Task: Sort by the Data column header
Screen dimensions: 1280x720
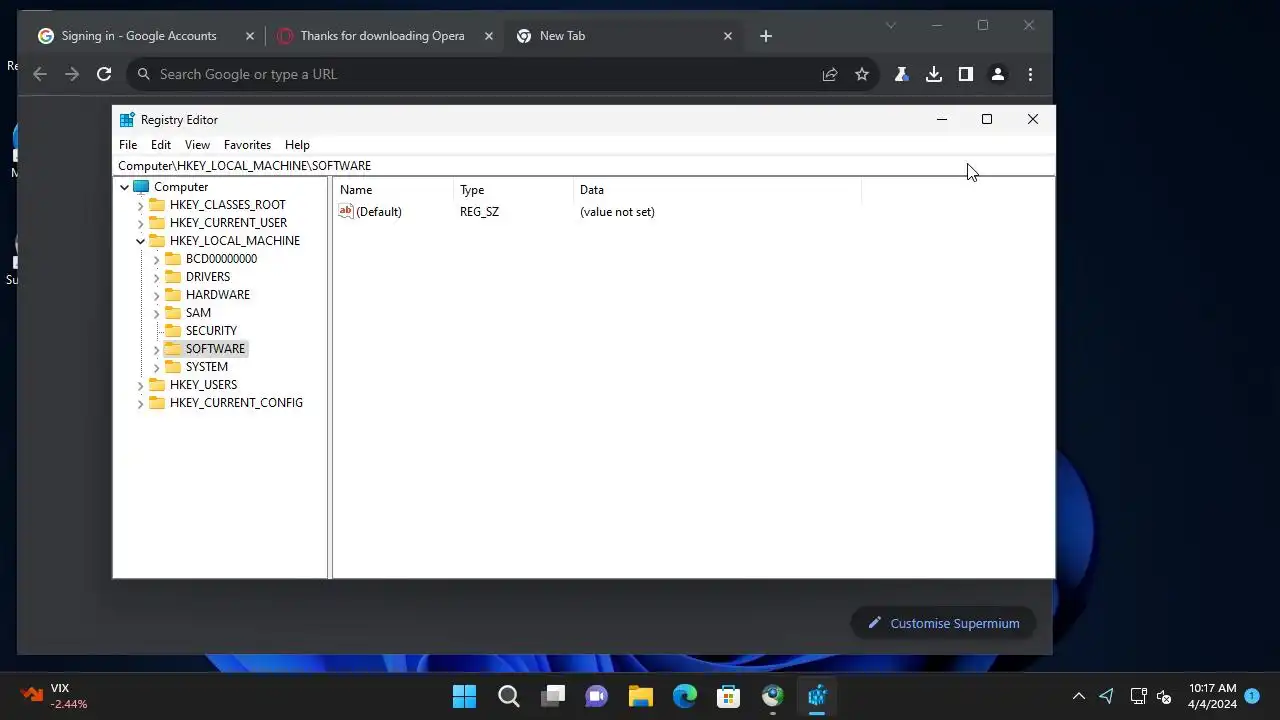Action: tap(717, 190)
